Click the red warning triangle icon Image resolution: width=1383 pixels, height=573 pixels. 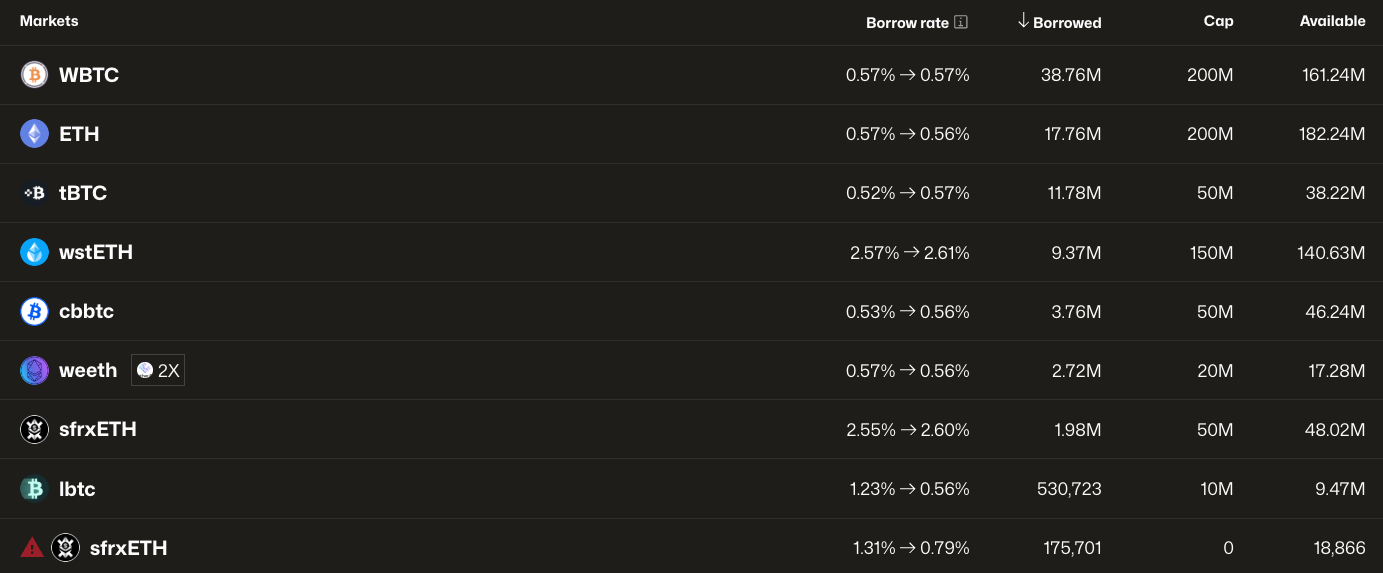coord(32,547)
